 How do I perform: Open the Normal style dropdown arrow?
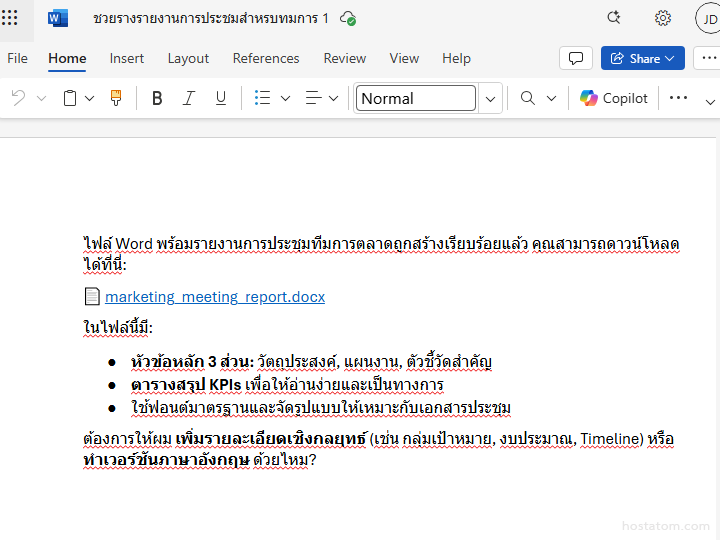490,98
